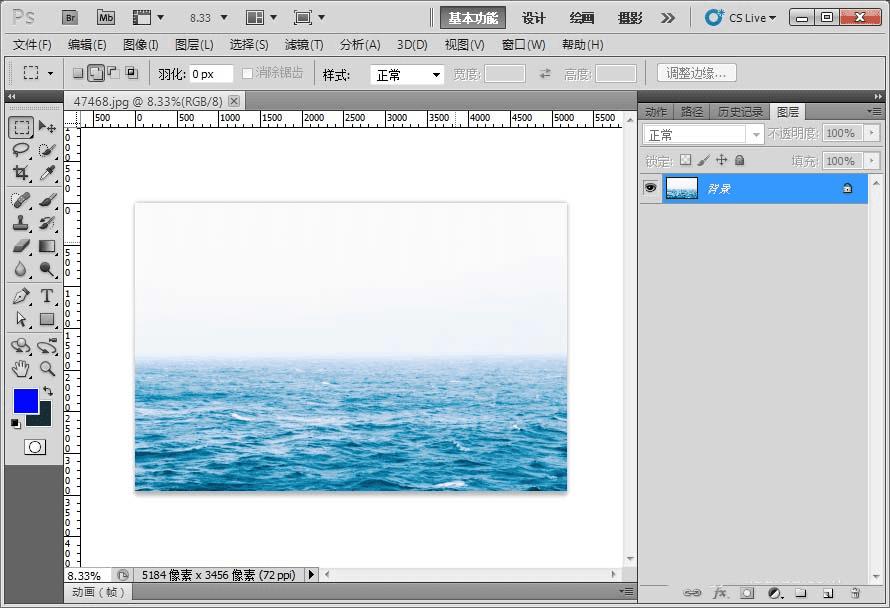Screen dimensions: 890x608
Task: Toggle the 消除锯齿 checkbox
Action: coord(248,73)
